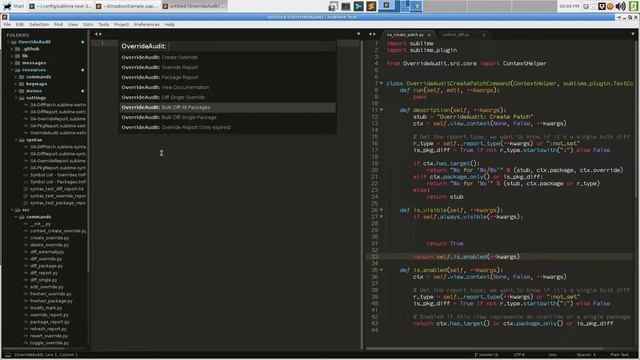Screen dimensions: 640x360
Task: Select OverrideAudit: Override Report command
Action: click(228, 67)
